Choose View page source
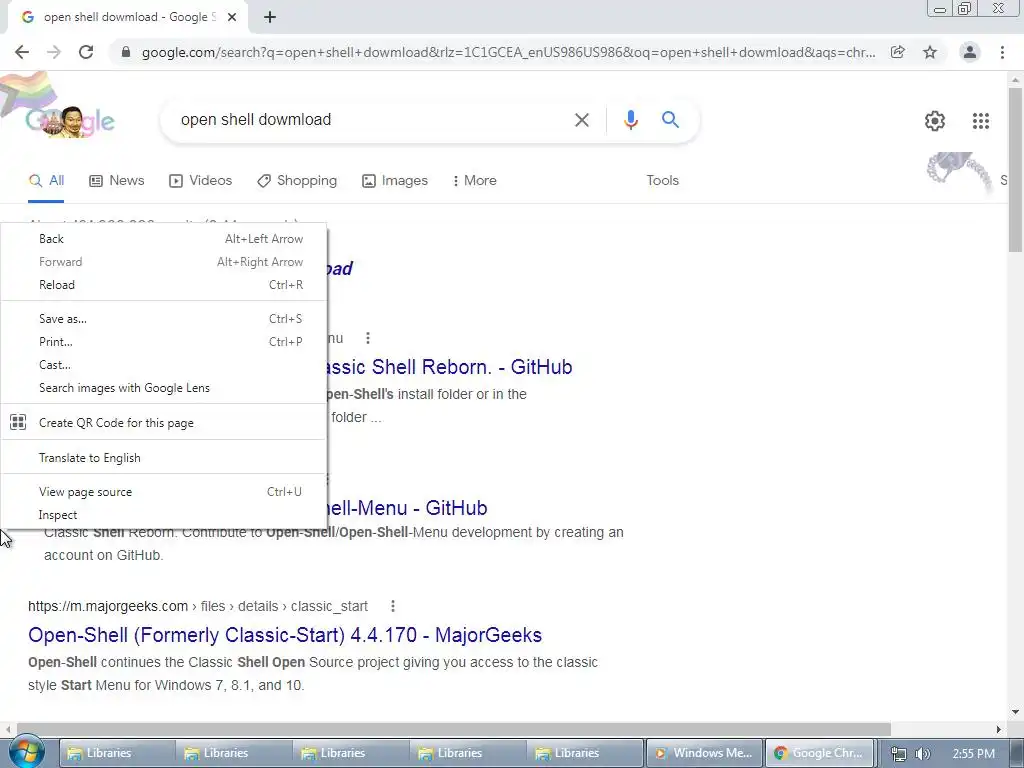1024x768 pixels. [163, 492]
